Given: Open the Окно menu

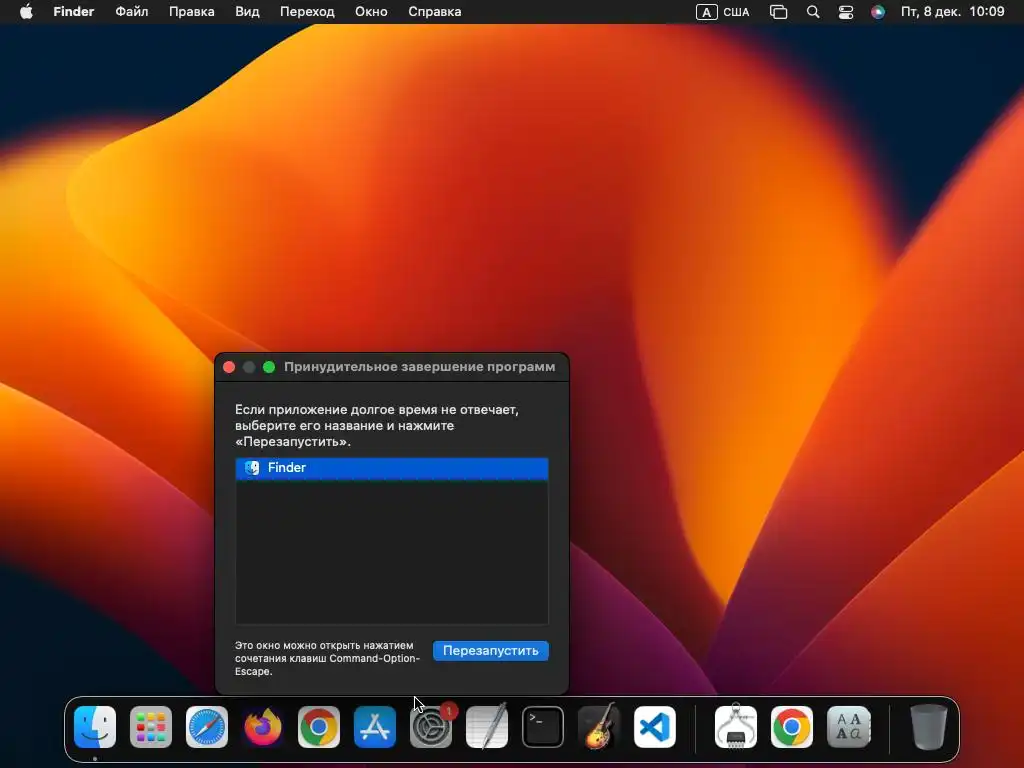Looking at the screenshot, I should point(371,12).
